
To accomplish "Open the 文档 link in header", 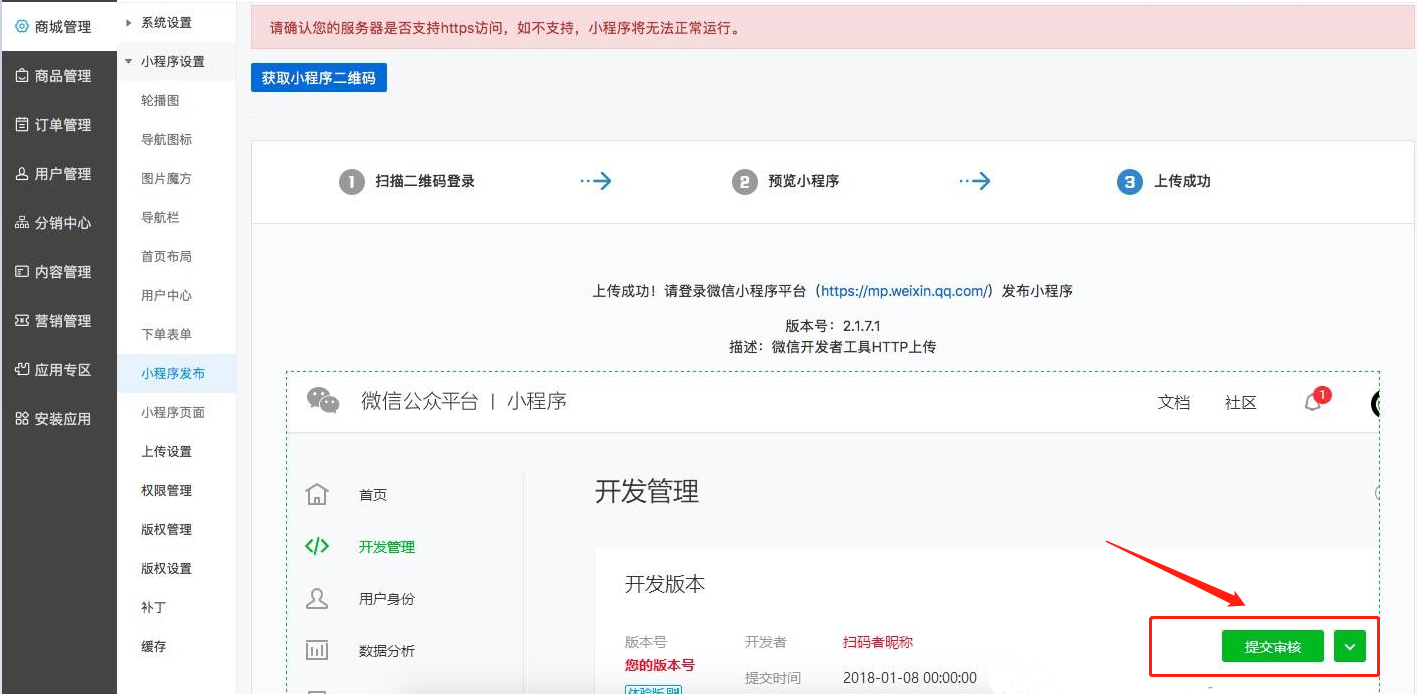I will click(1174, 402).
